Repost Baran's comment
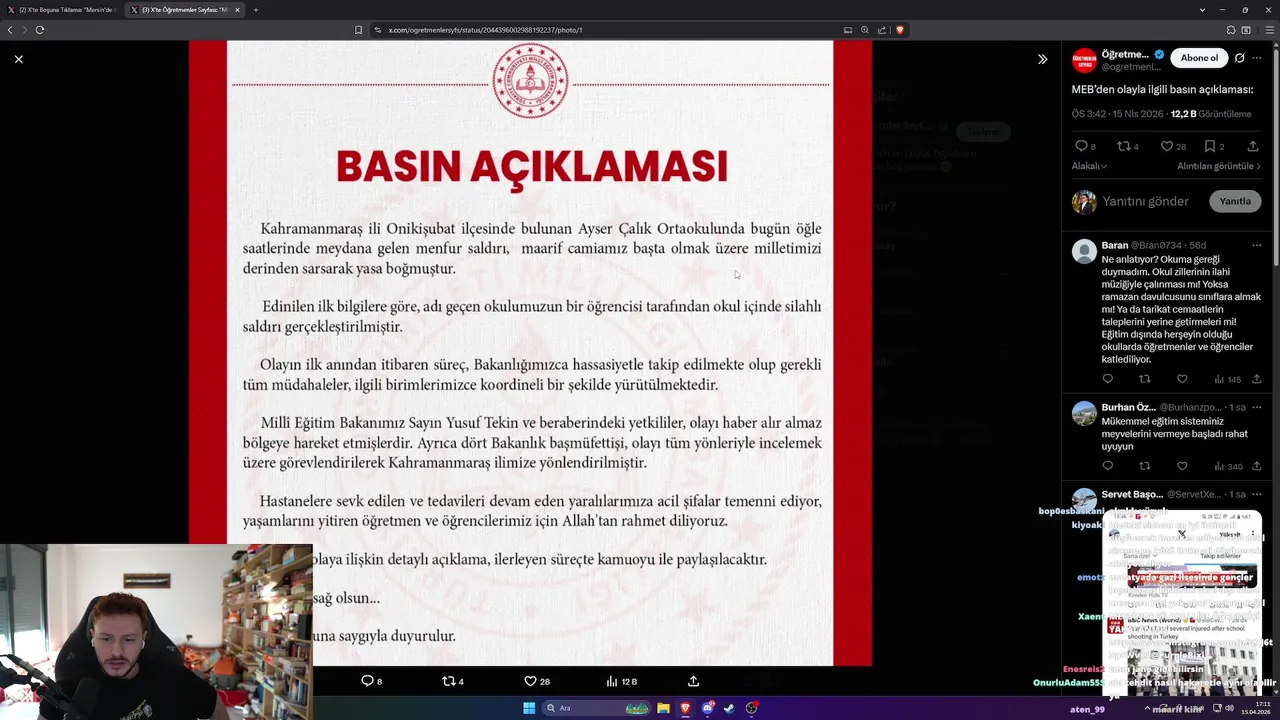This screenshot has height=720, width=1280. click(1145, 379)
